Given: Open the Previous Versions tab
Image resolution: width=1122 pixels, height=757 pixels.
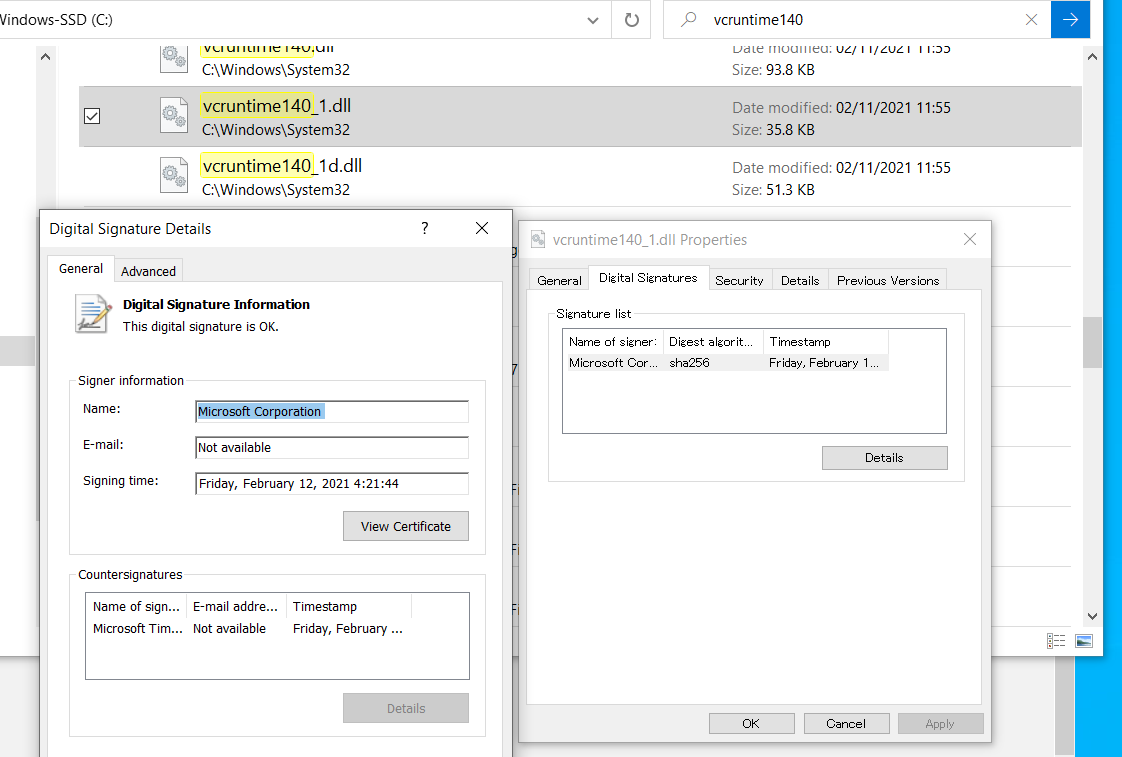Looking at the screenshot, I should click(x=888, y=280).
